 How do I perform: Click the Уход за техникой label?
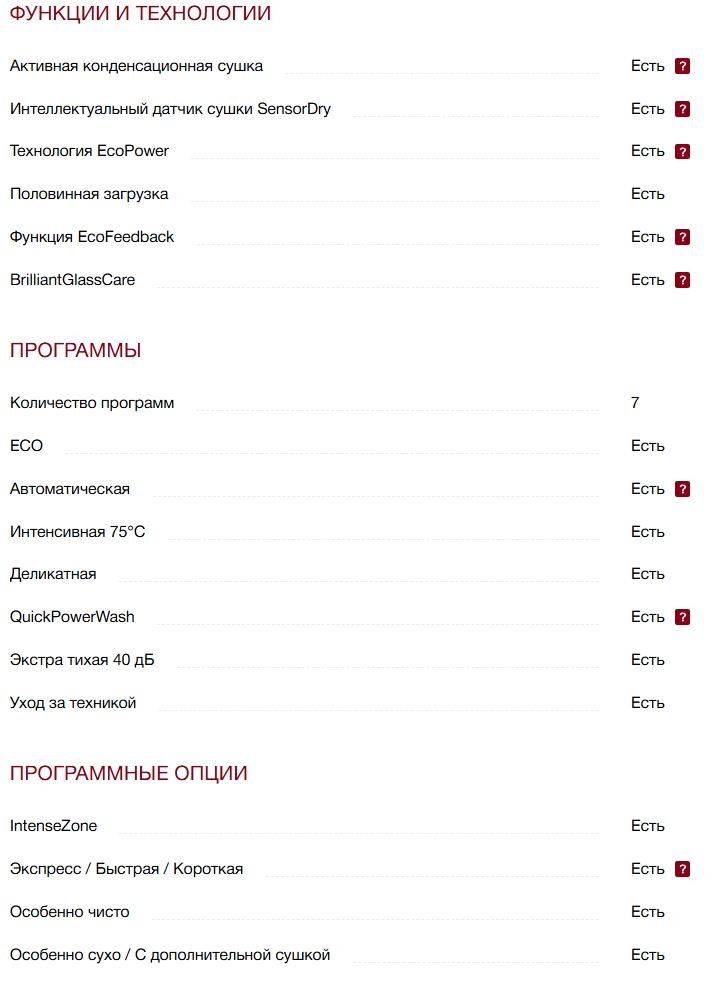pyautogui.click(x=73, y=703)
